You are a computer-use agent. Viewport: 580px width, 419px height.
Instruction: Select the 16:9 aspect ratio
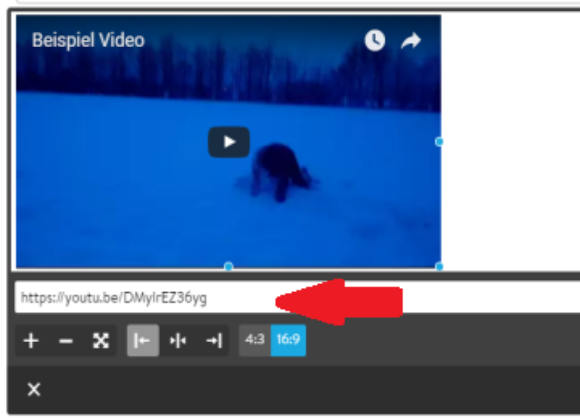[289, 340]
